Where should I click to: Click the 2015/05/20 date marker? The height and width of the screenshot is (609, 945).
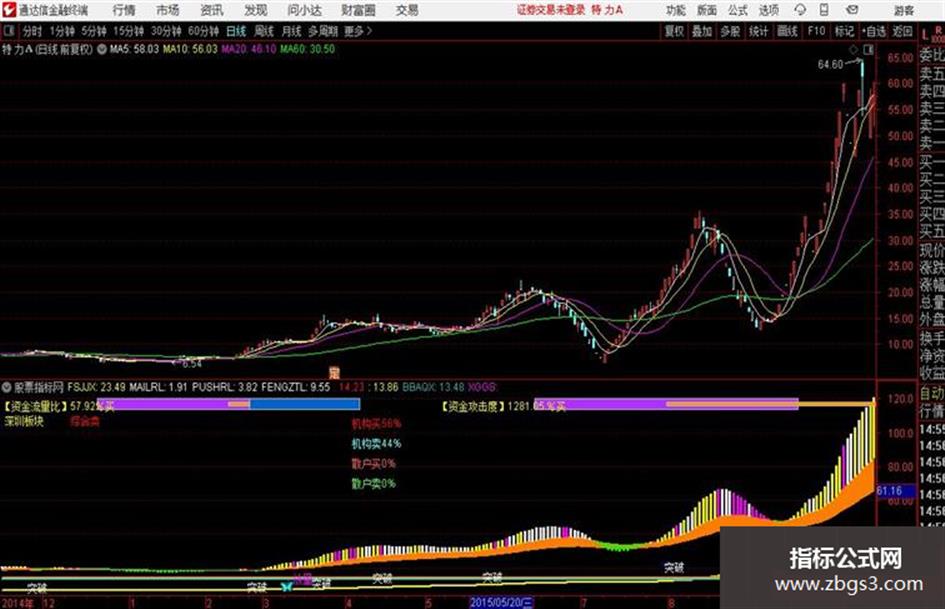(501, 602)
